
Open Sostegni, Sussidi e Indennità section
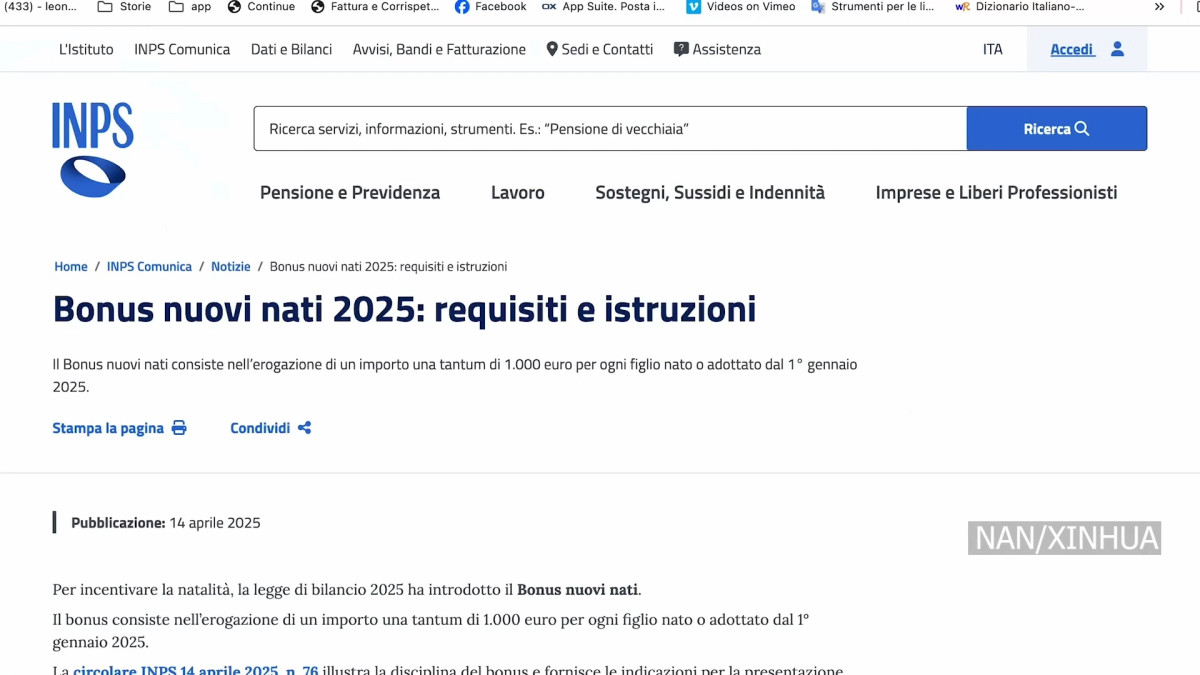pyautogui.click(x=710, y=193)
